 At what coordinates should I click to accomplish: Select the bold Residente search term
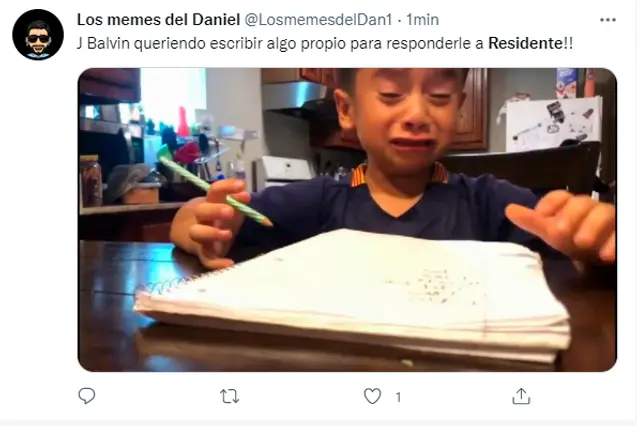(525, 43)
